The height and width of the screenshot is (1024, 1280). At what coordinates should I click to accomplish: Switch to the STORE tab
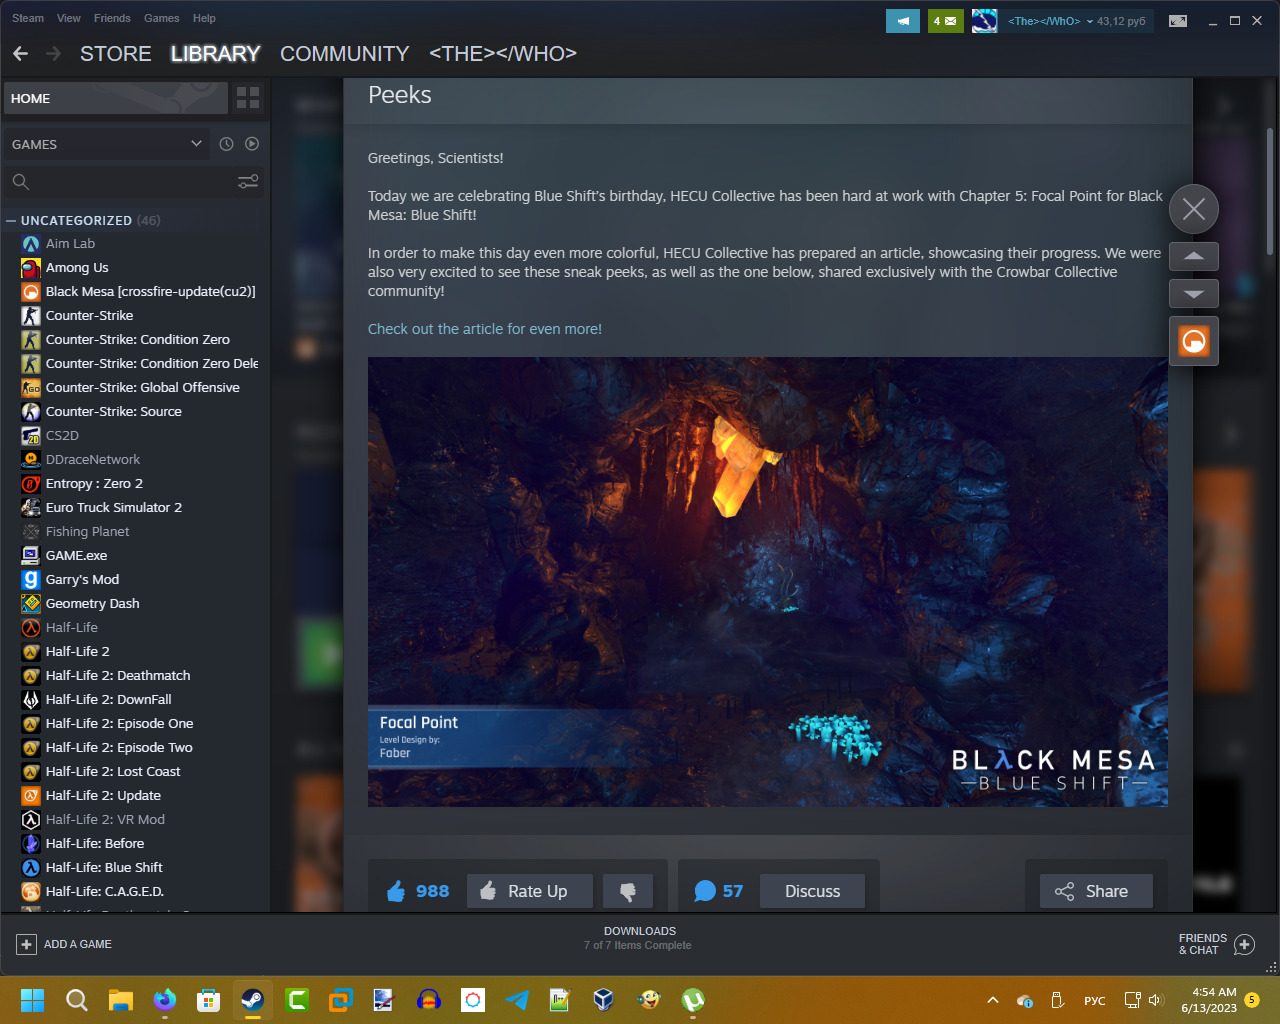pyautogui.click(x=116, y=54)
